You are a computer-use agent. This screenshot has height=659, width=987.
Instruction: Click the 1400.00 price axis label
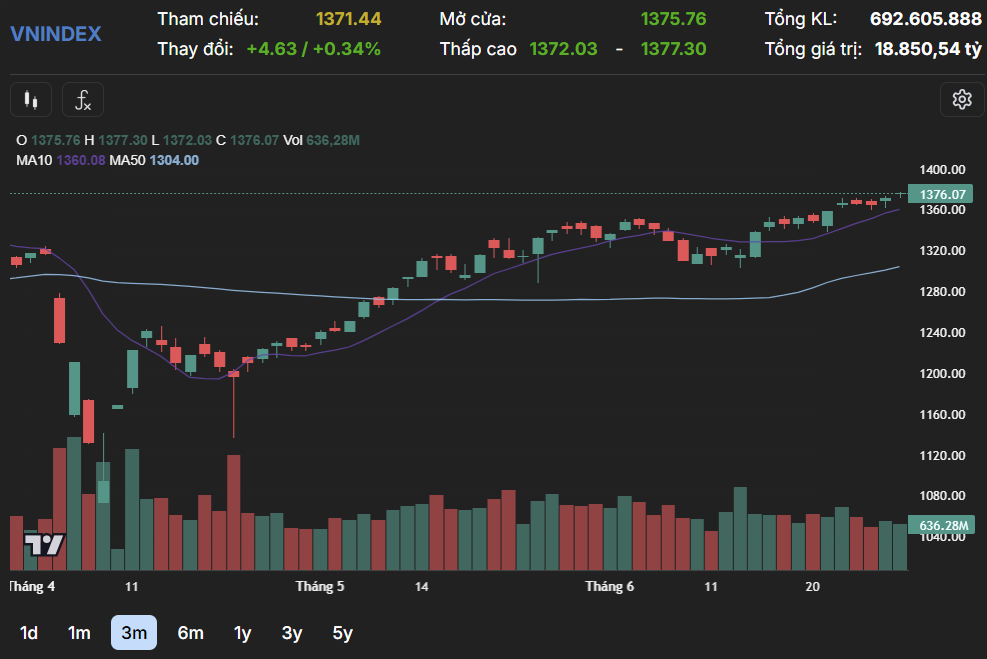942,169
